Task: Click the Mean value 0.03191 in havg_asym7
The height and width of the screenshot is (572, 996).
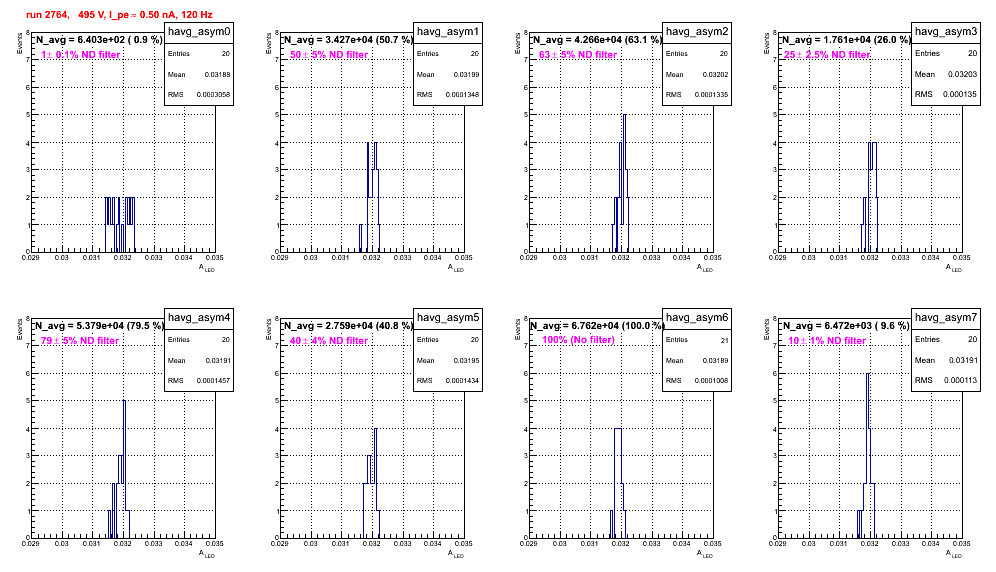Action: click(x=962, y=360)
